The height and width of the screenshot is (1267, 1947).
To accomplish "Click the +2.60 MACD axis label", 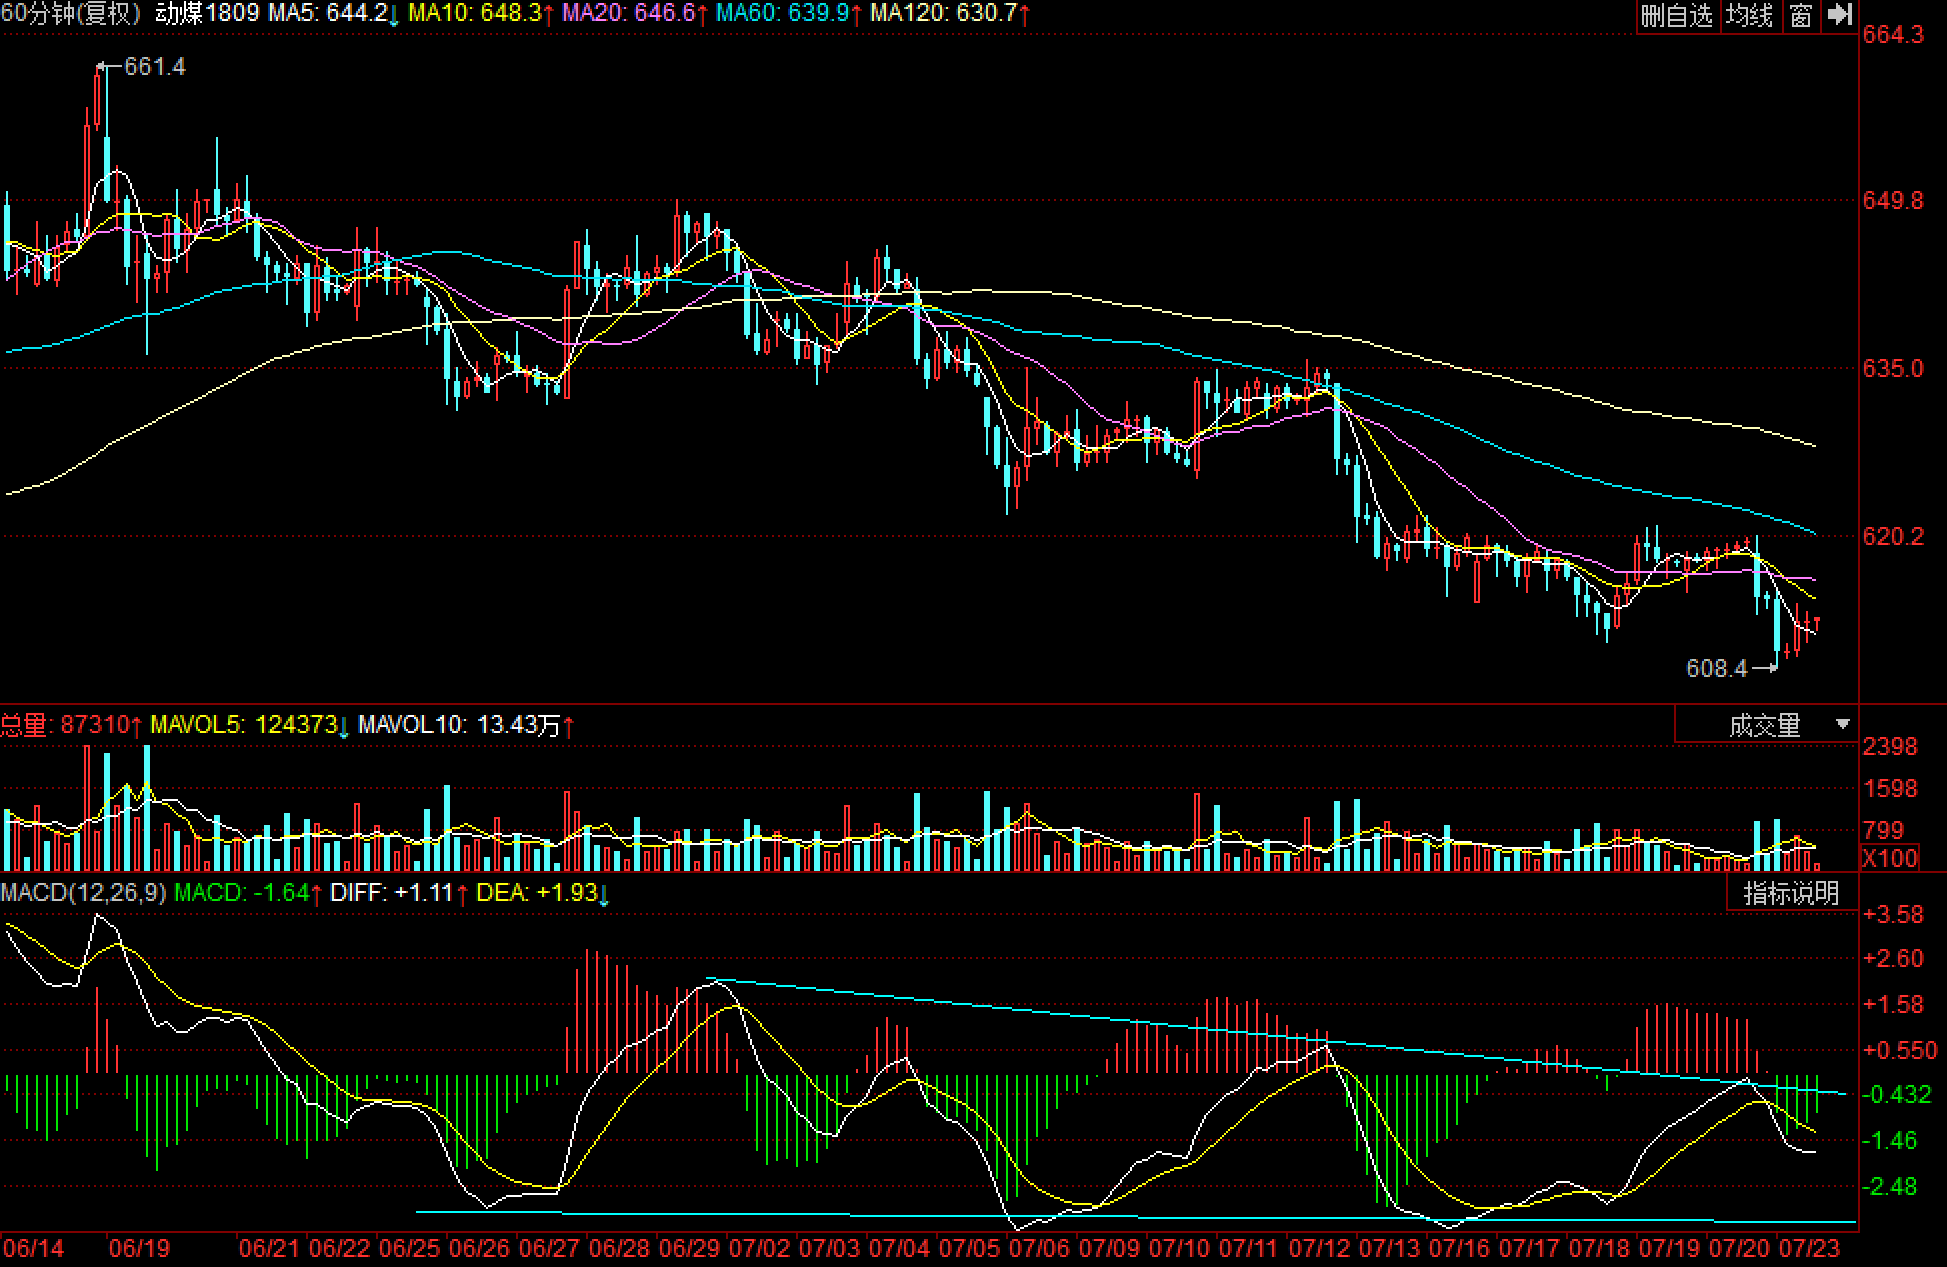I will [x=1893, y=959].
